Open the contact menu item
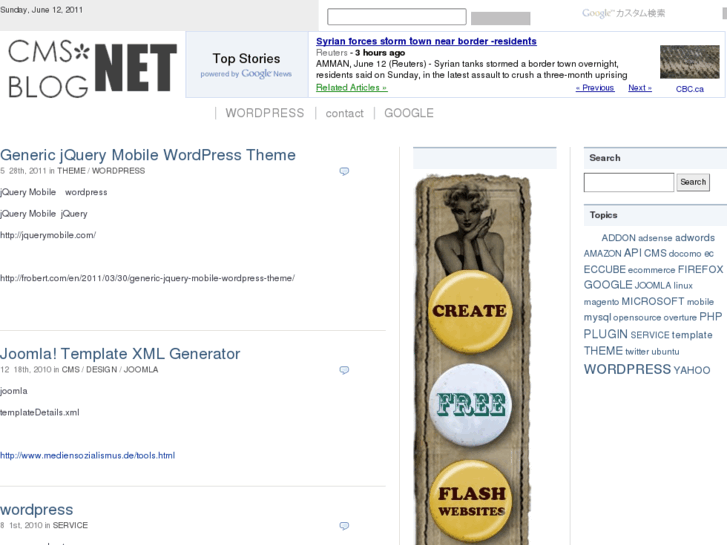 pos(344,113)
